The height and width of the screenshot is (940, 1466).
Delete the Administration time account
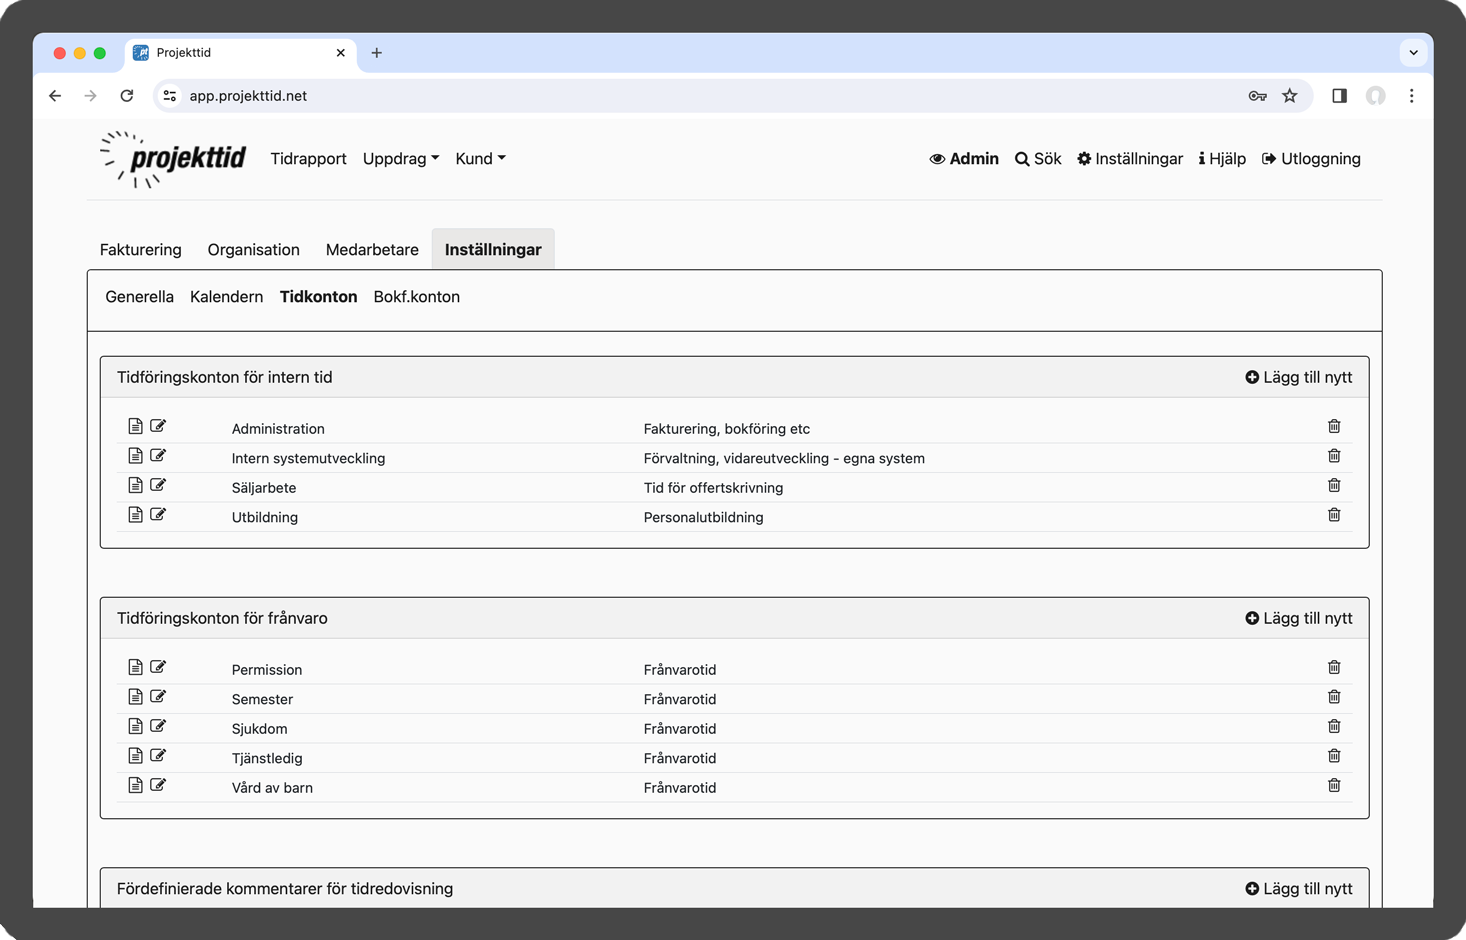tap(1333, 427)
